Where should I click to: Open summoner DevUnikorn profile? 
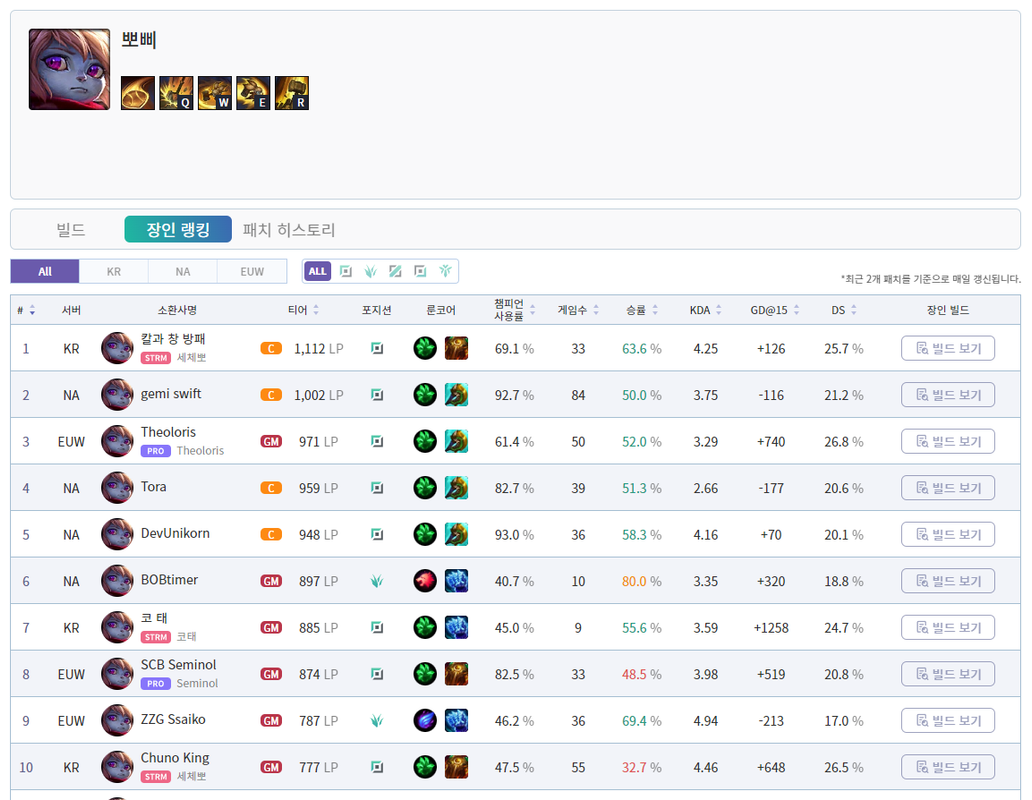click(175, 534)
